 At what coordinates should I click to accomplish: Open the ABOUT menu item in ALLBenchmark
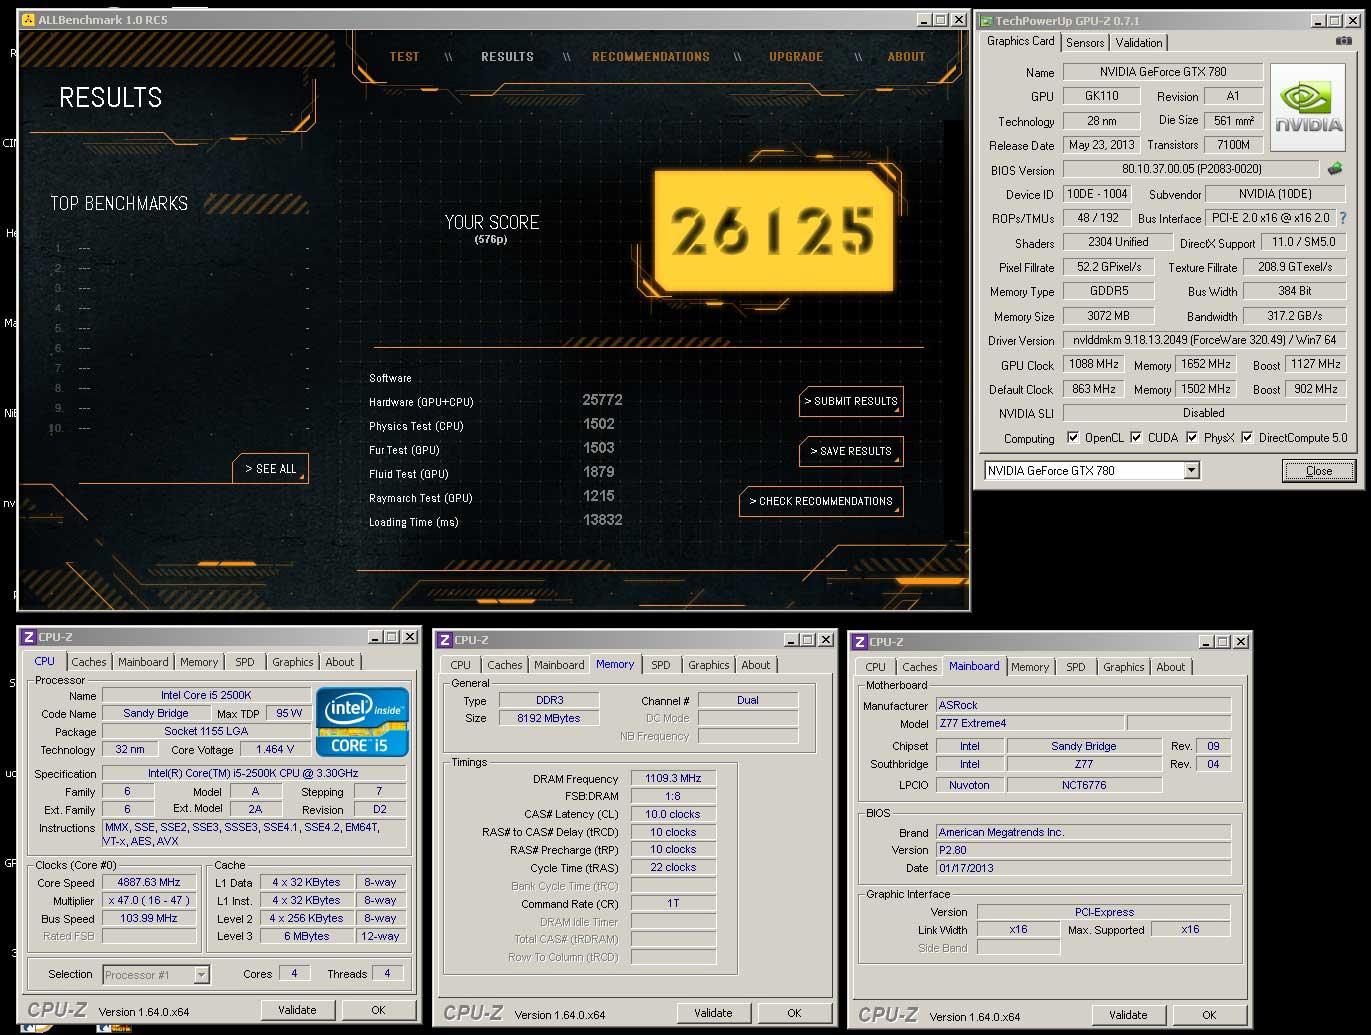(x=906, y=57)
